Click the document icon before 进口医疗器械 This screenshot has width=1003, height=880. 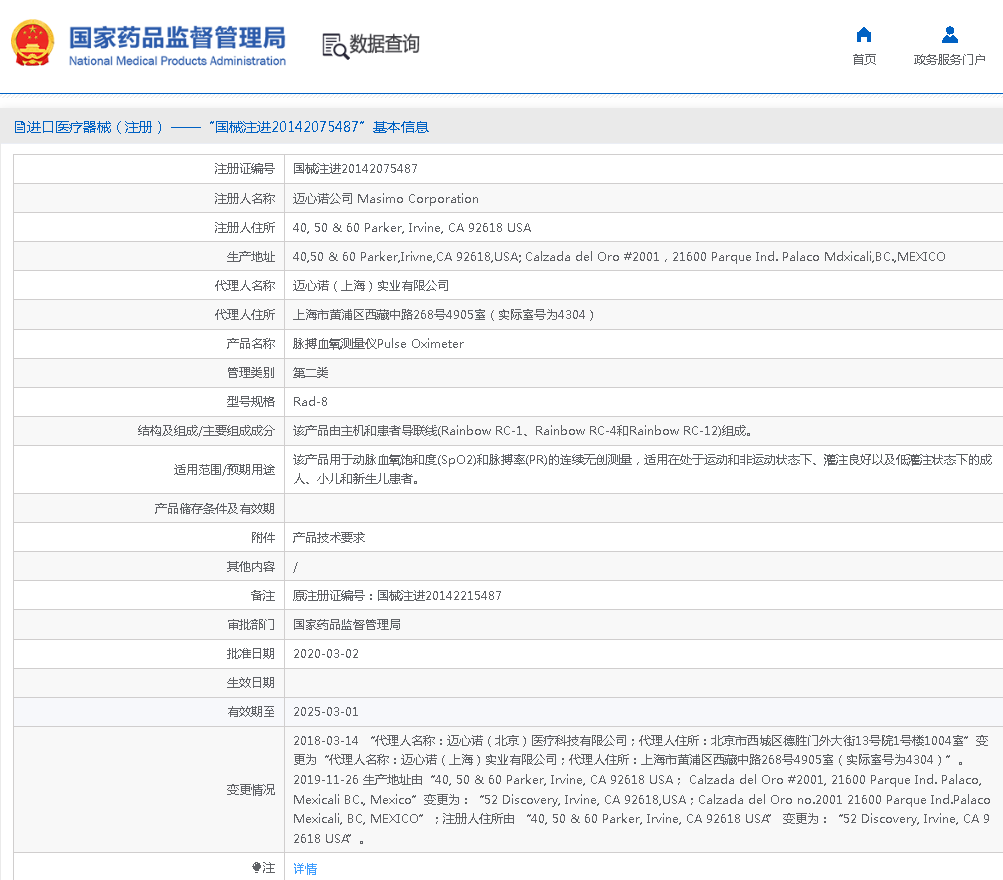pyautogui.click(x=19, y=127)
